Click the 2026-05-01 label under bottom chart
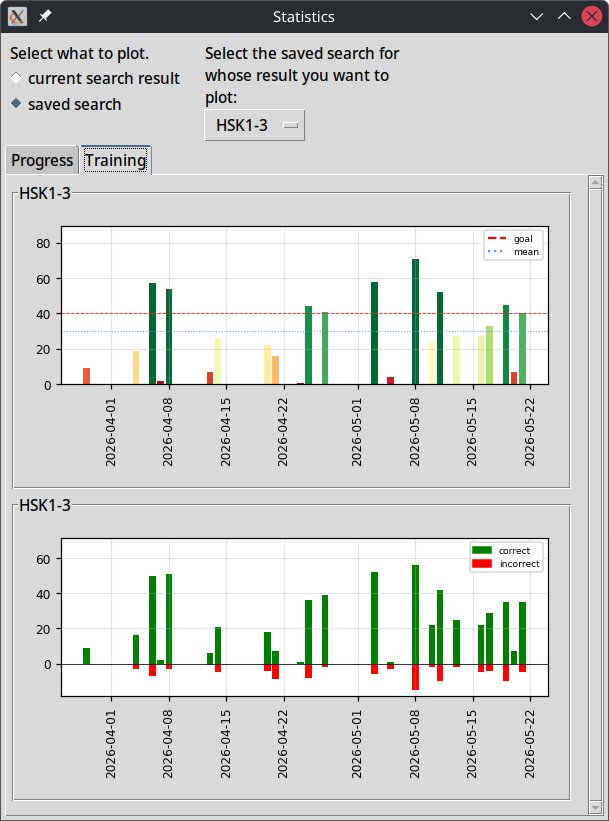Viewport: 609px width, 821px height. (x=357, y=744)
